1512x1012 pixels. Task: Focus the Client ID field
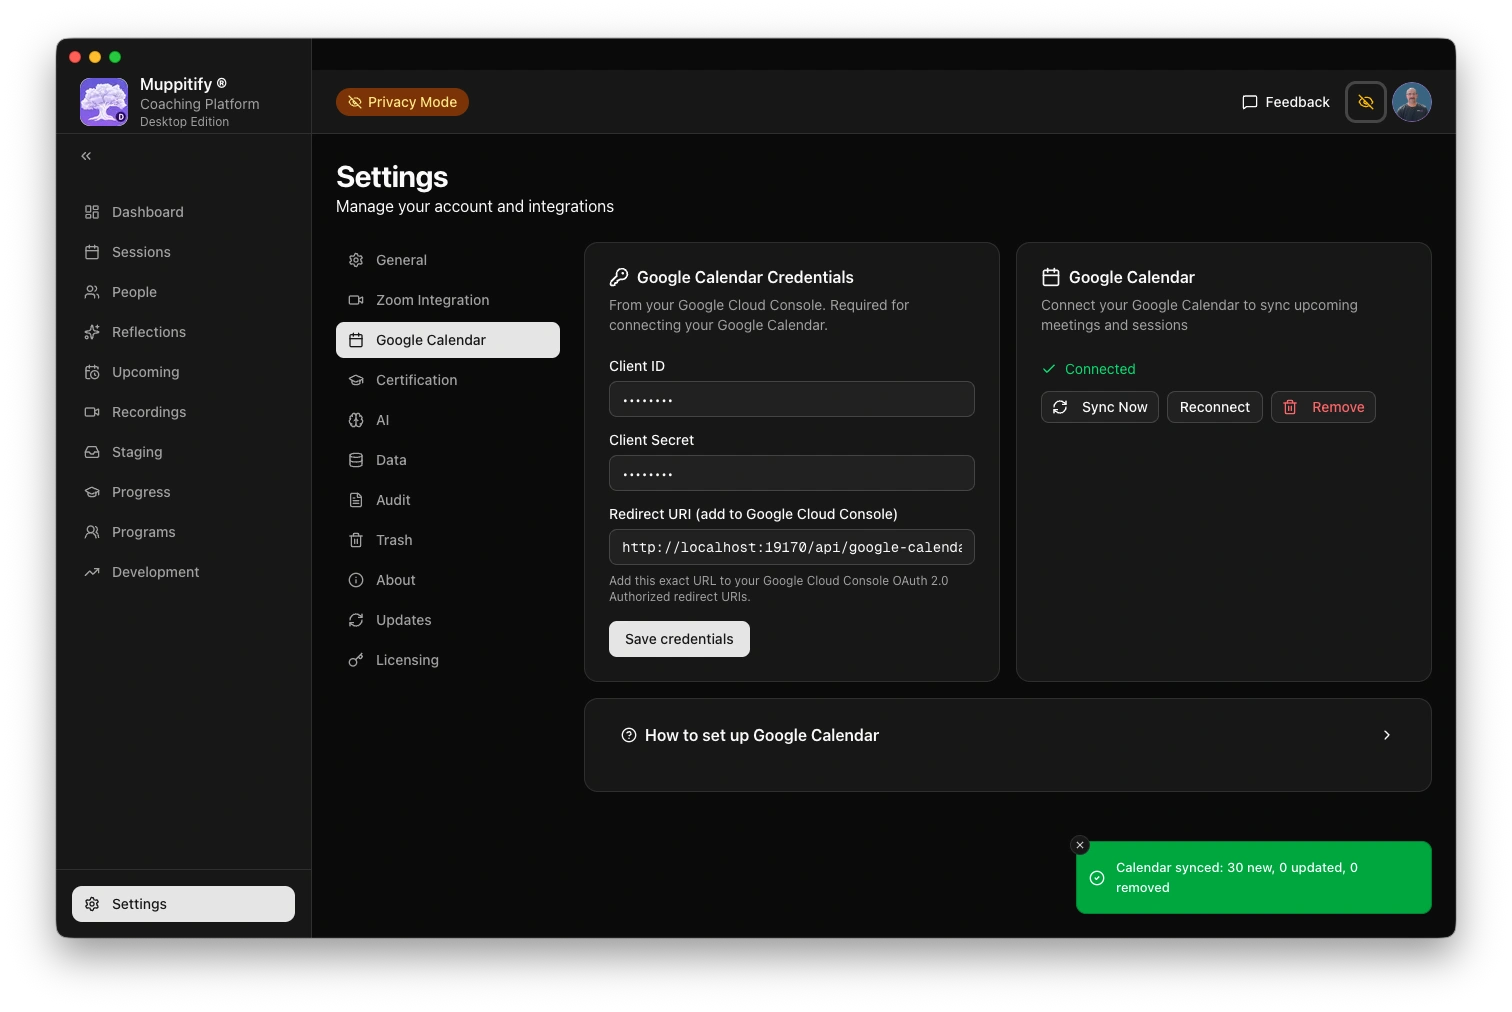791,399
